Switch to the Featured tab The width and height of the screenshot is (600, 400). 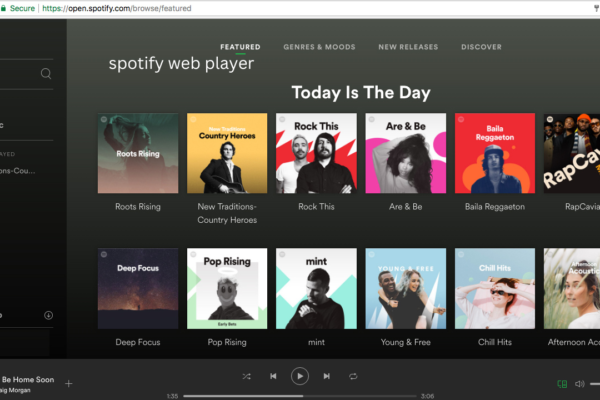click(x=240, y=47)
